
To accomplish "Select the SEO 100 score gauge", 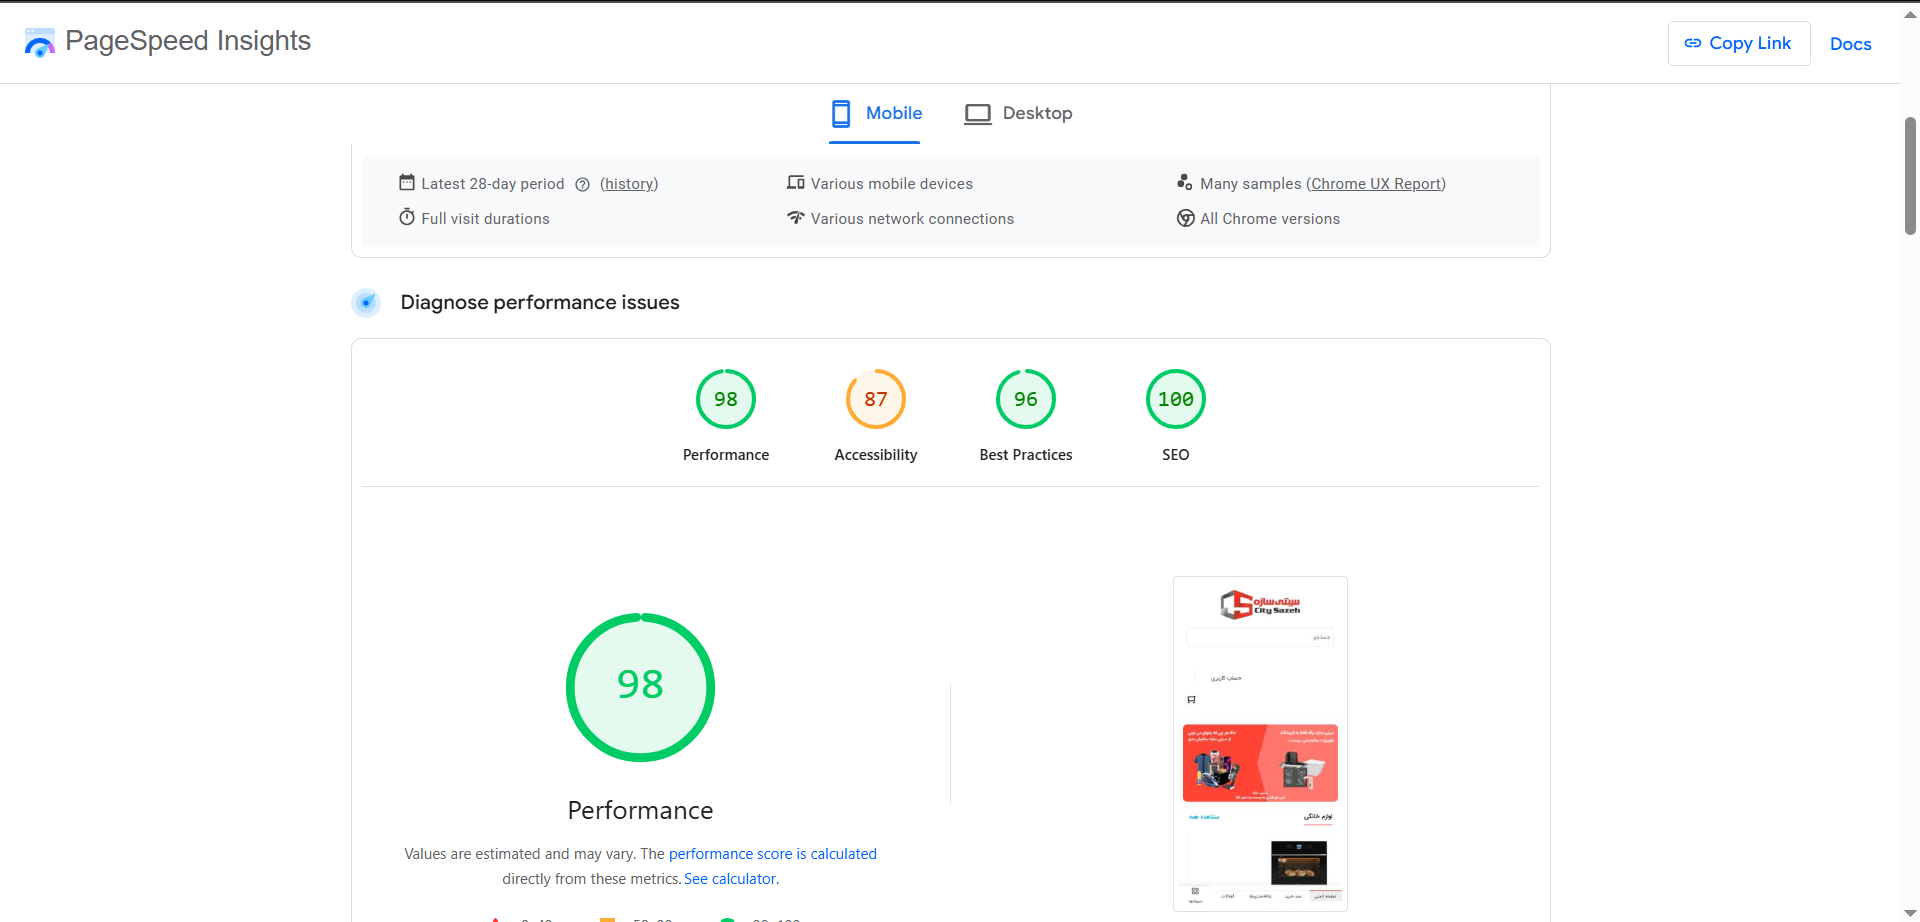I will click(x=1176, y=399).
